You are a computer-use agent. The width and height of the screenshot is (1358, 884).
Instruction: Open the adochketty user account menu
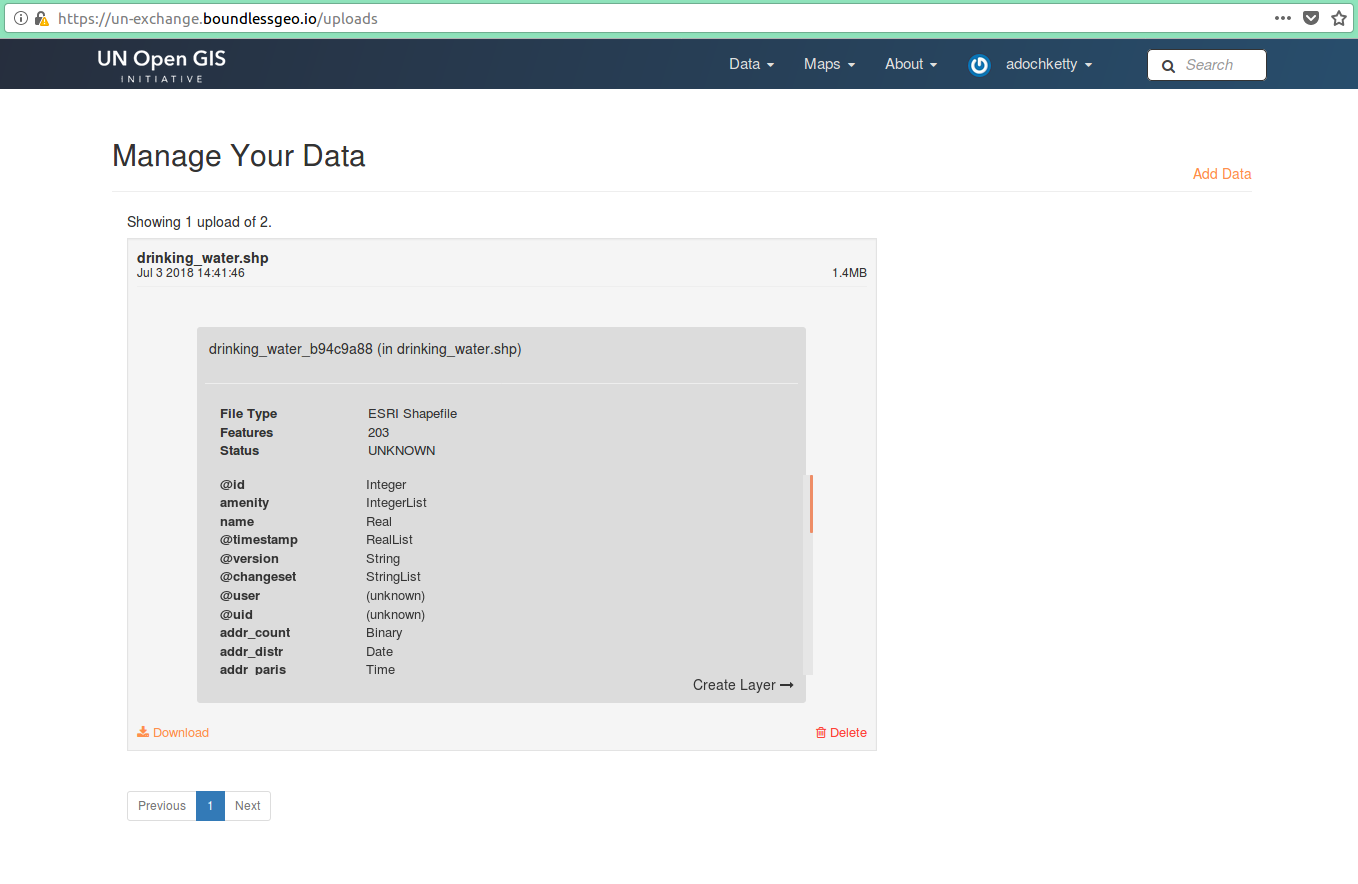point(1048,64)
